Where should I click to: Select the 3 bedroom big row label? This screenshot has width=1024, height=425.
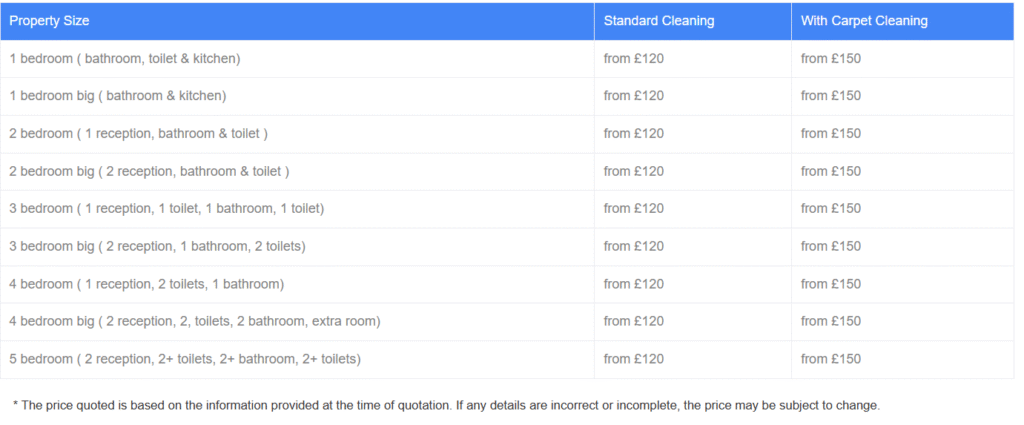tap(157, 246)
